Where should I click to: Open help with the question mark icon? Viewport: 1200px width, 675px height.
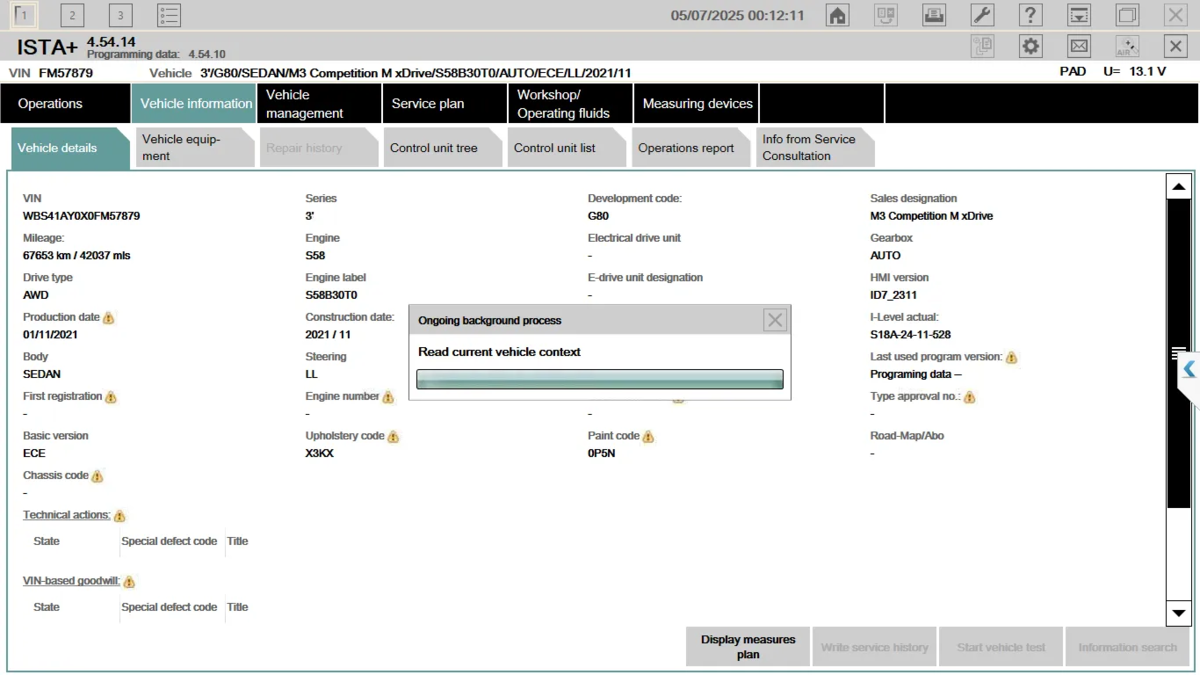1030,15
